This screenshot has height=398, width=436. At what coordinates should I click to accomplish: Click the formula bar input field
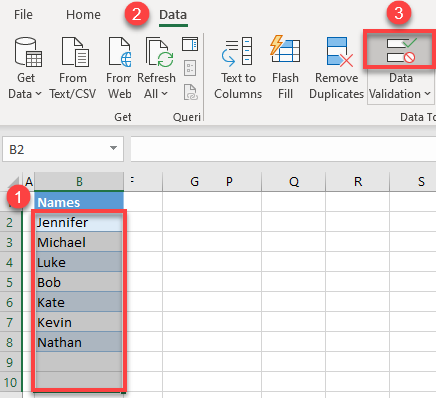[x=283, y=149]
